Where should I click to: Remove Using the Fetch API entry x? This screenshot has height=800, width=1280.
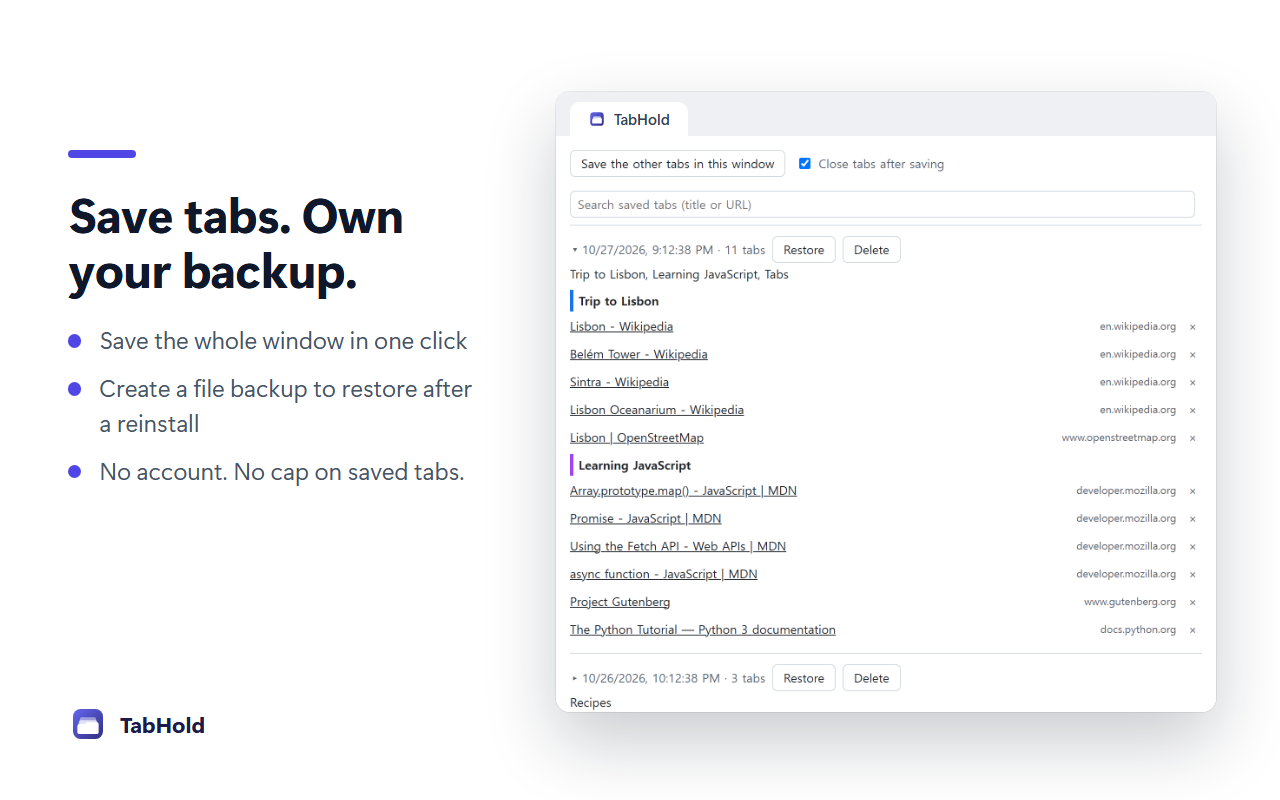click(1193, 548)
